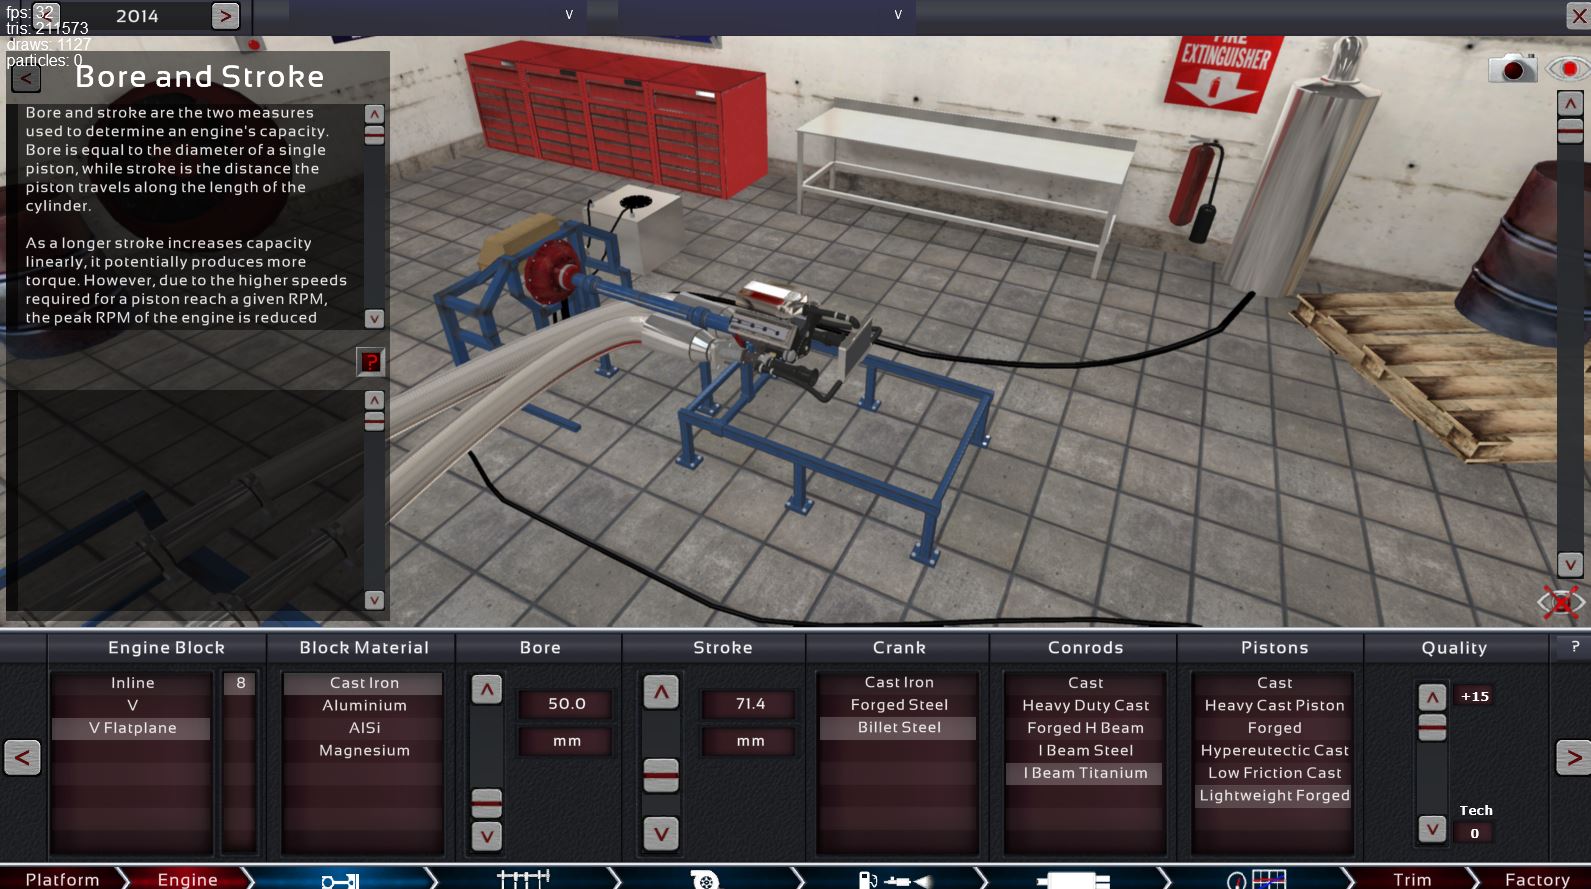Image resolution: width=1591 pixels, height=889 pixels.
Task: Select Billet Steel crank
Action: coord(898,727)
